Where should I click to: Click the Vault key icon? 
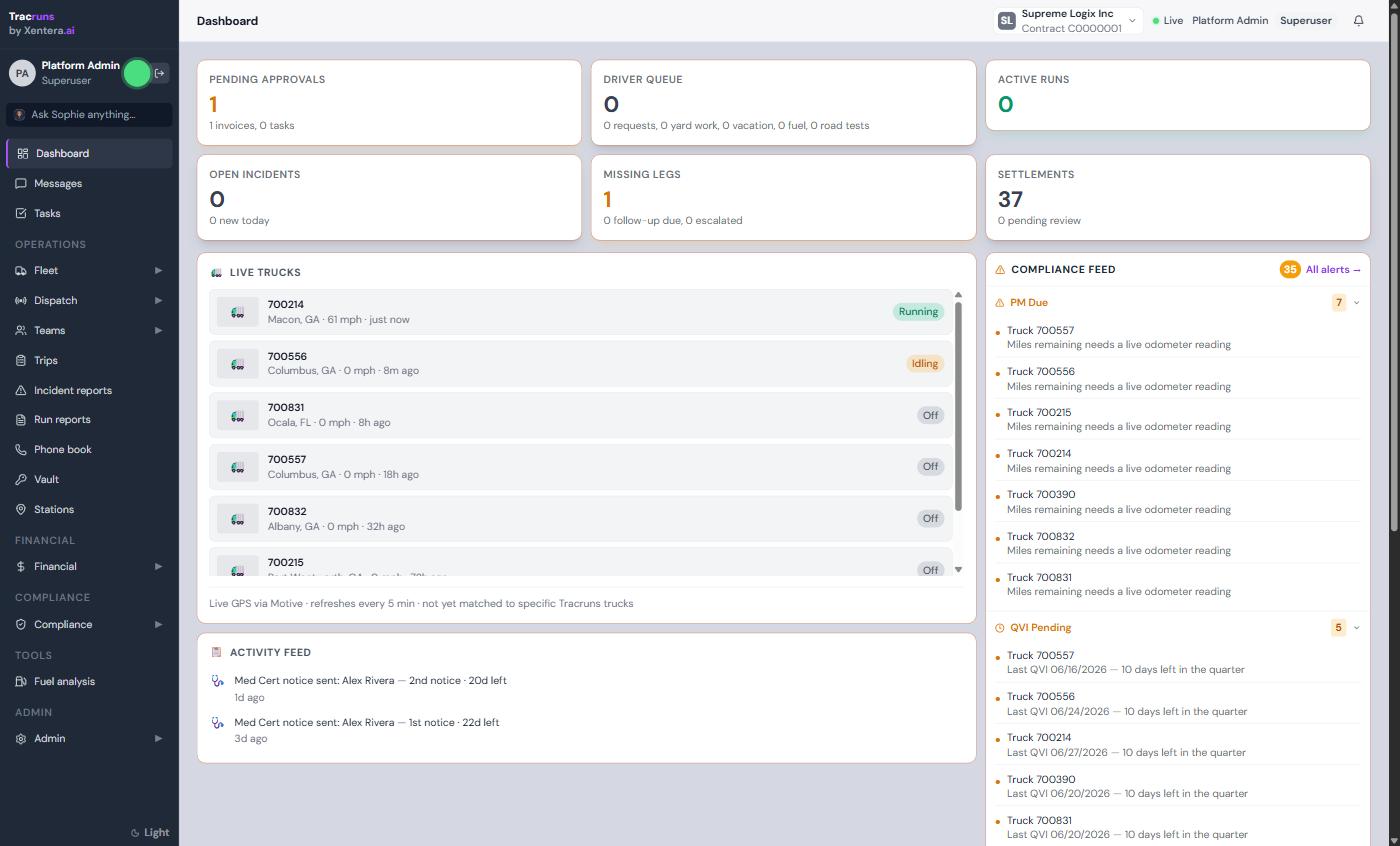point(21,480)
